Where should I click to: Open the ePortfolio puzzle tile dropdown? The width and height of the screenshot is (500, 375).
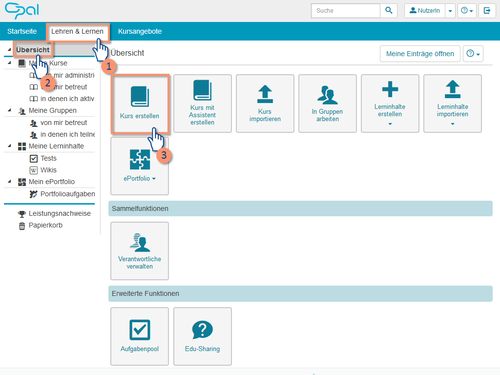tap(140, 166)
